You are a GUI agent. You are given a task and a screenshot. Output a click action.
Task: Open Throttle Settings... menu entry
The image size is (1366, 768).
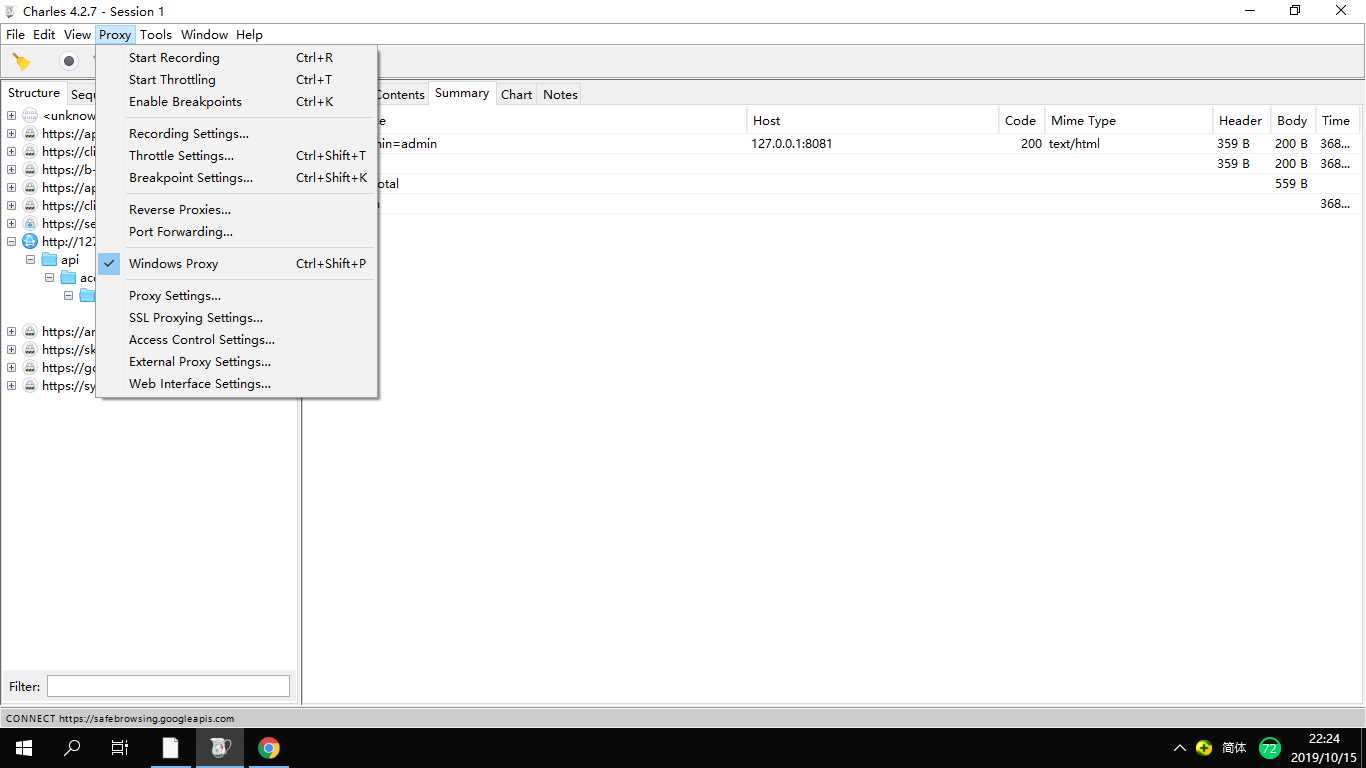coord(237,156)
